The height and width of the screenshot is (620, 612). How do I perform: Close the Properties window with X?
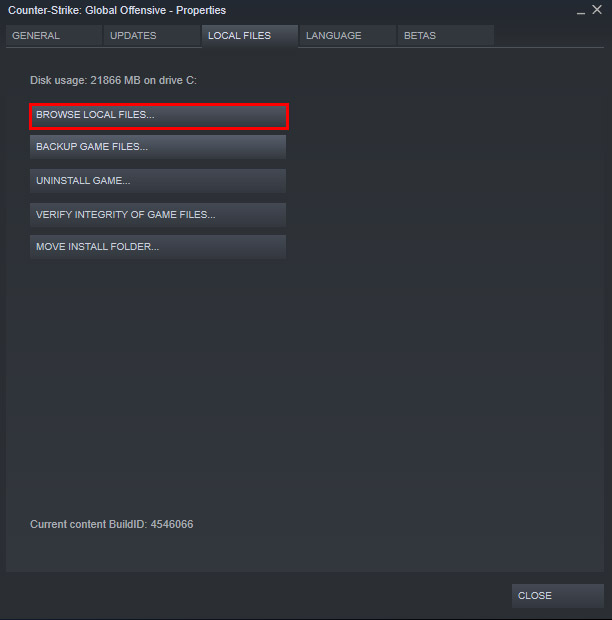click(597, 10)
